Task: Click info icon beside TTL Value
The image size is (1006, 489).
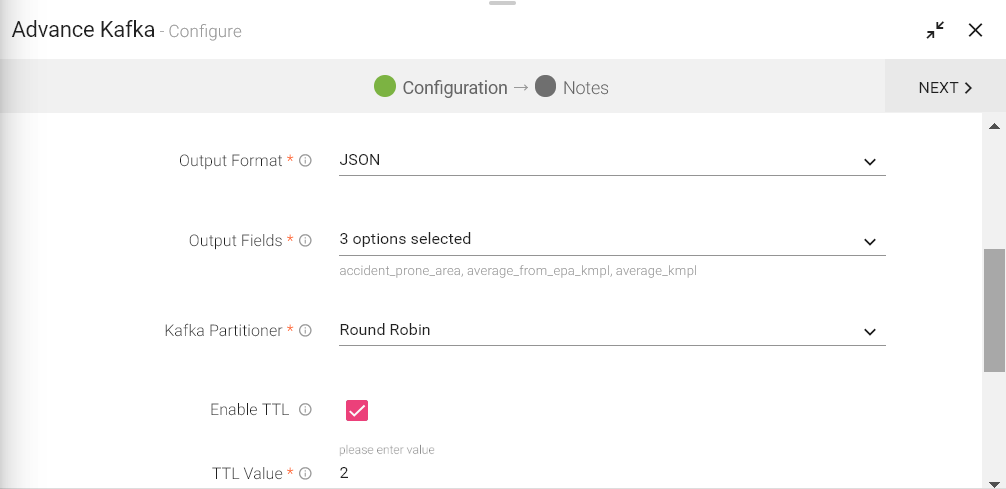Action: click(306, 473)
